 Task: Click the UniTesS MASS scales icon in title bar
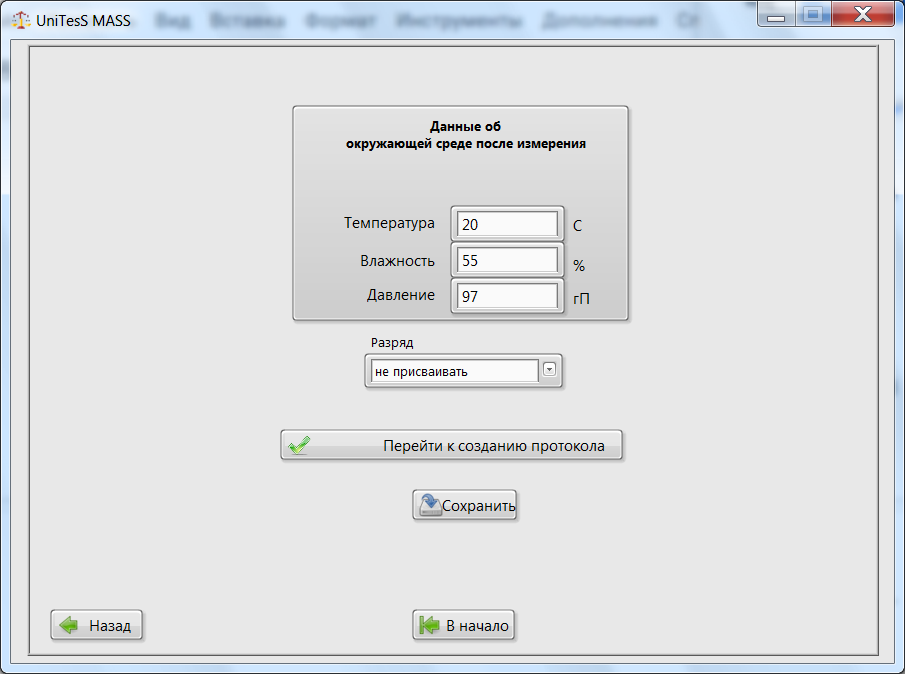tap(20, 20)
